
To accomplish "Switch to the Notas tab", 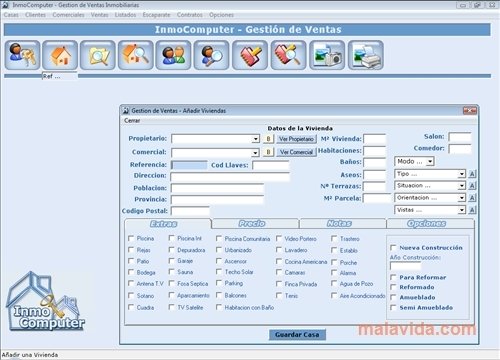I will click(x=342, y=223).
